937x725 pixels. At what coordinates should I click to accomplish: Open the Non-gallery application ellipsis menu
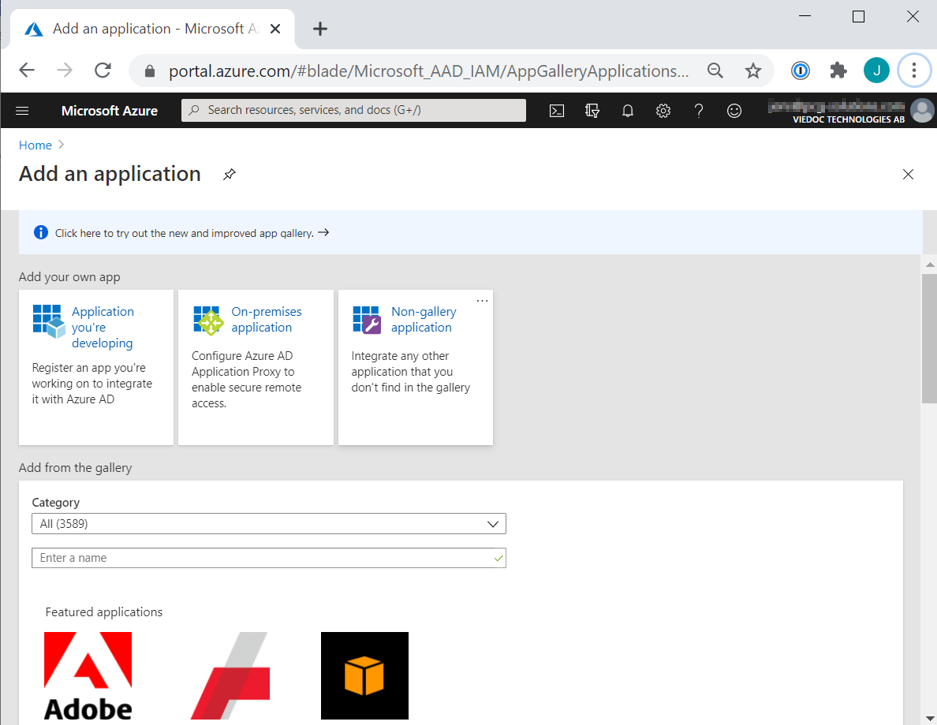[x=482, y=301]
